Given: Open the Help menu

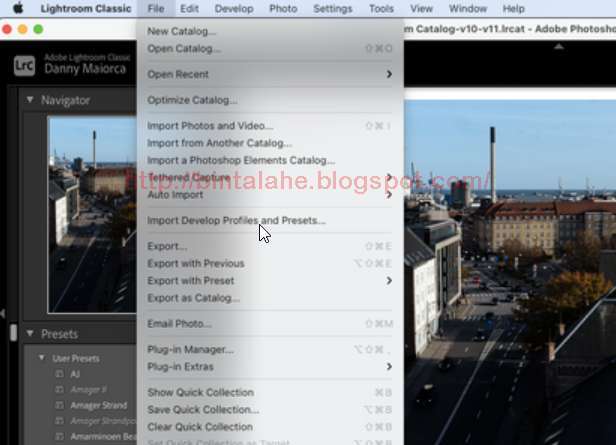Looking at the screenshot, I should pos(513,8).
